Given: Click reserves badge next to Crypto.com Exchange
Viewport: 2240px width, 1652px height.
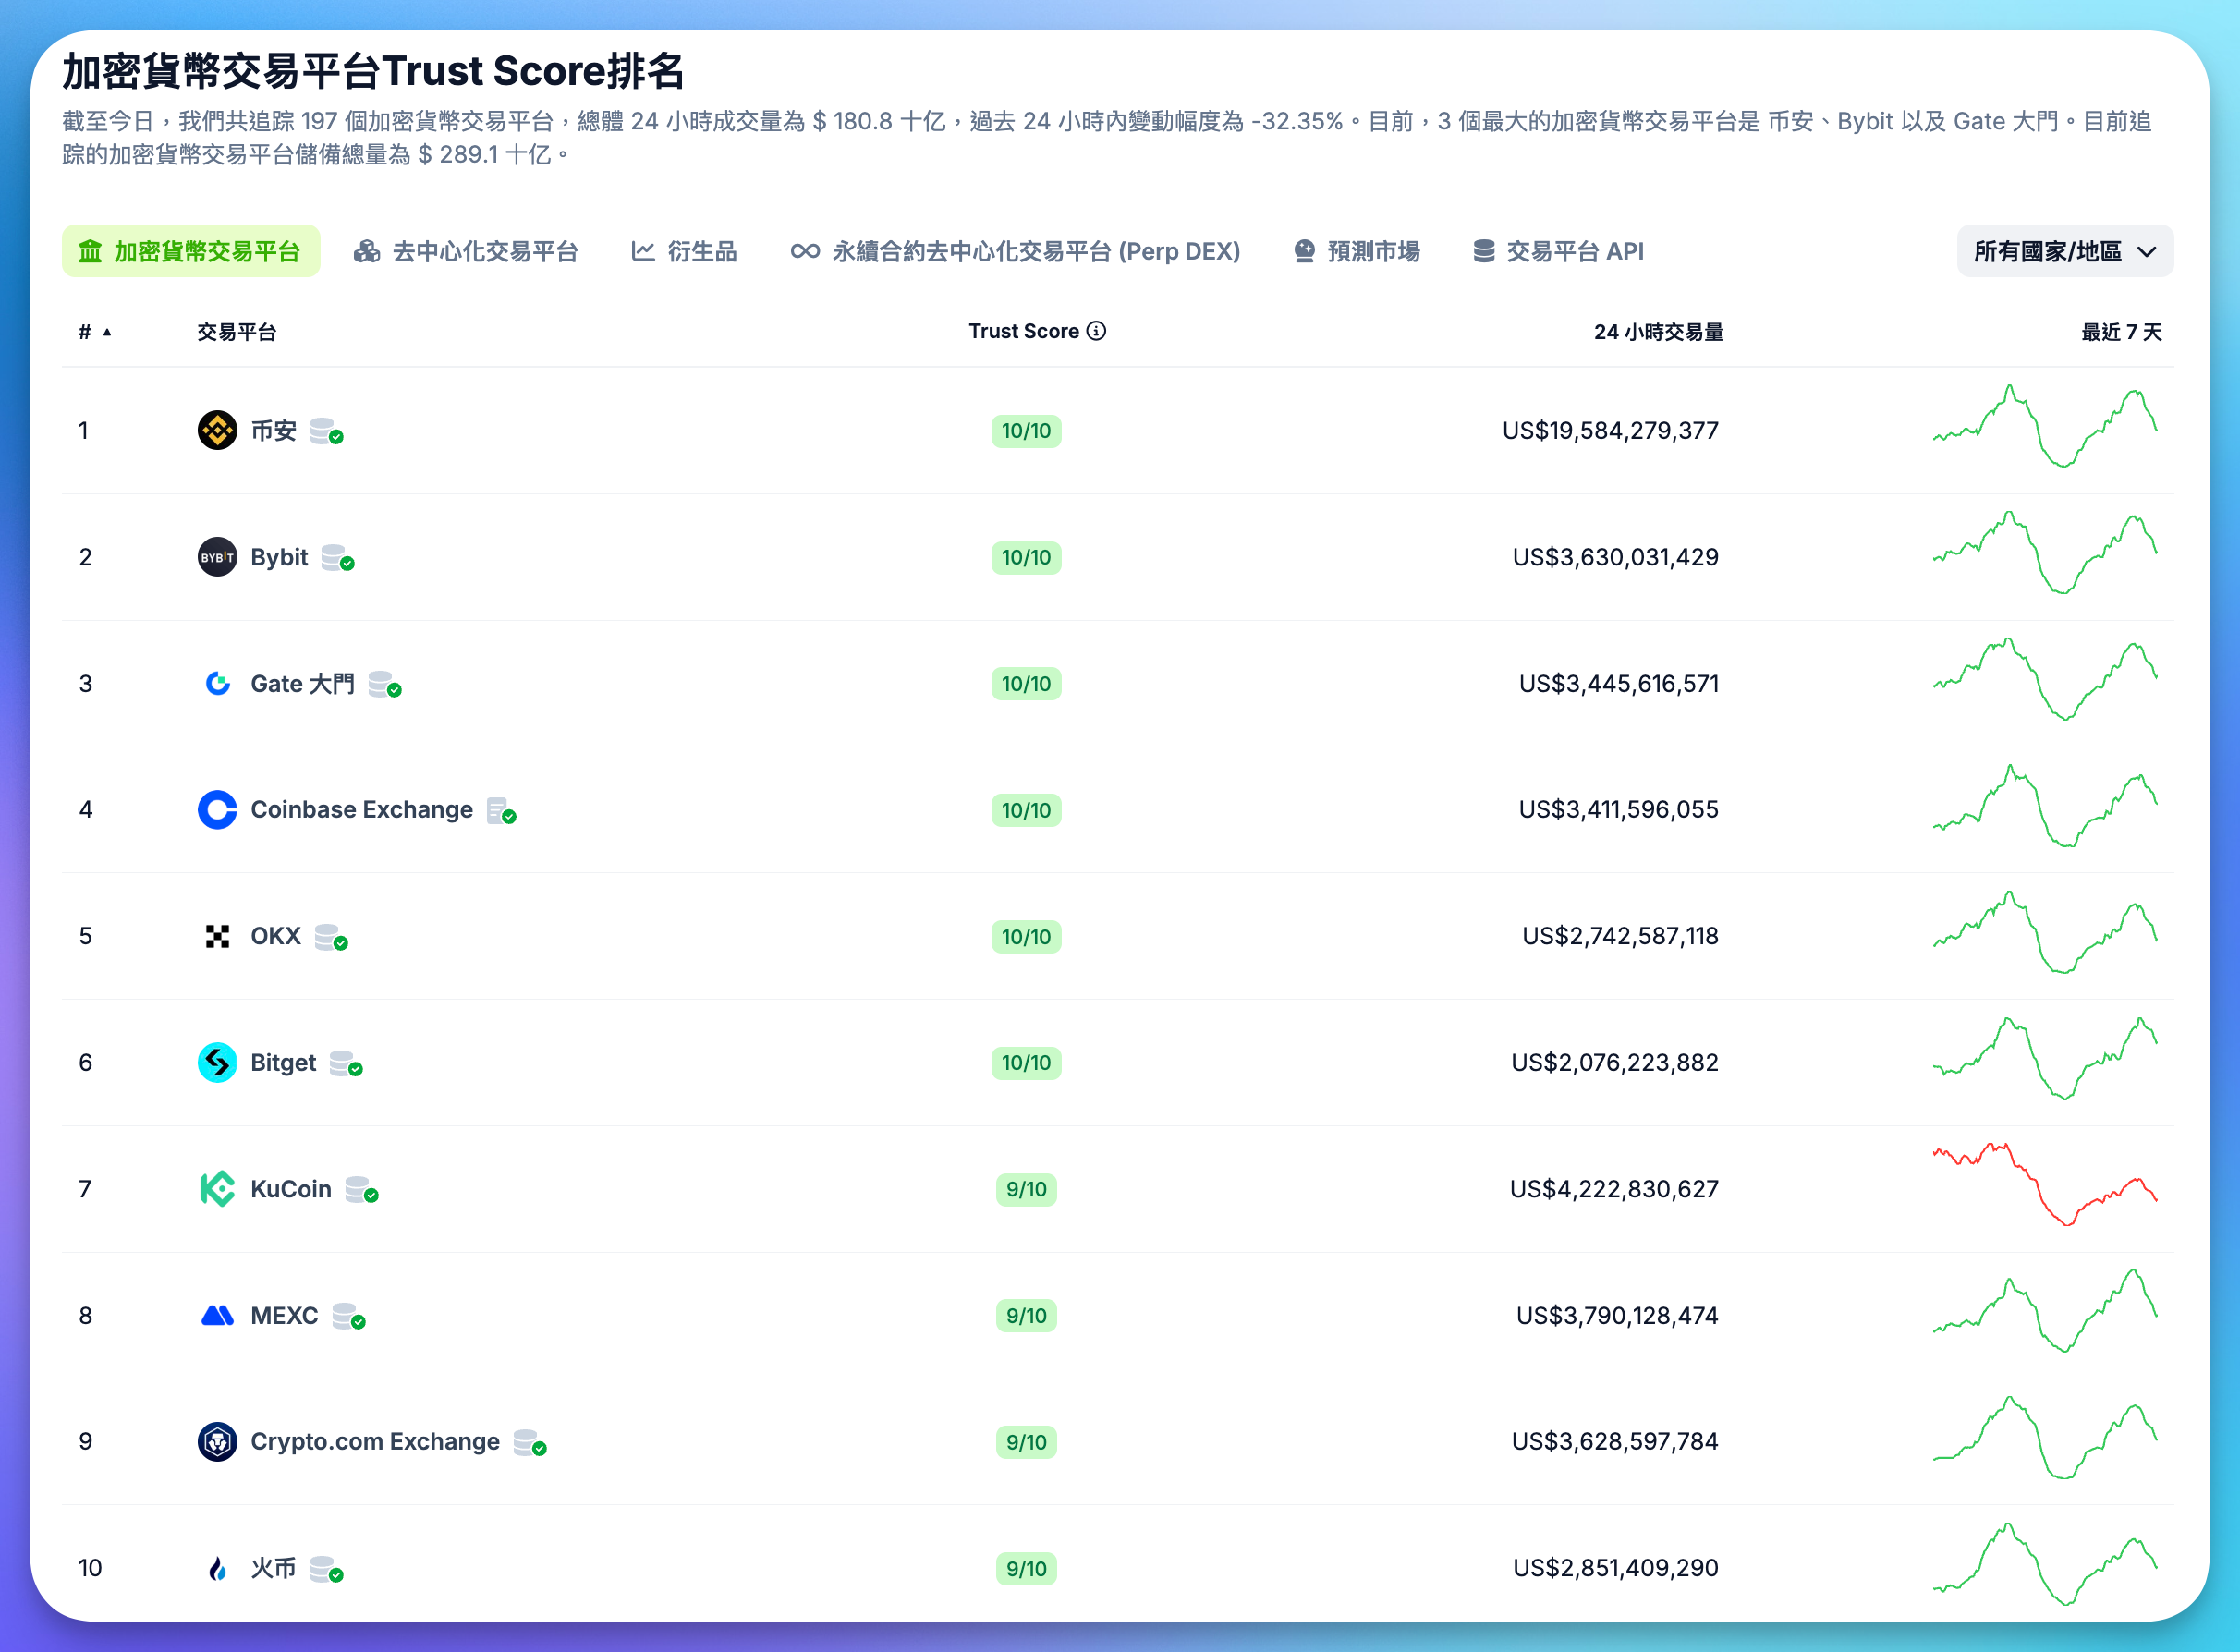Looking at the screenshot, I should point(529,1443).
